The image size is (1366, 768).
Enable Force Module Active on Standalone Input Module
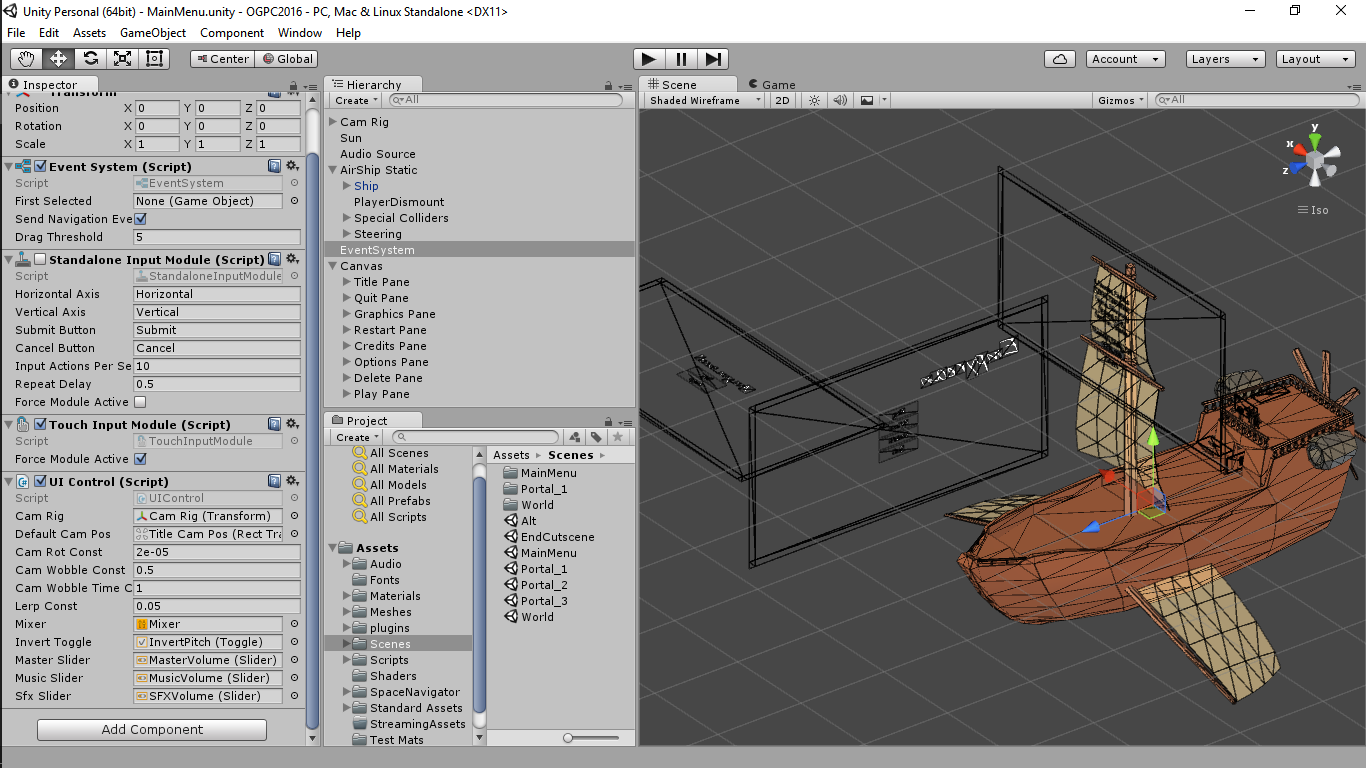point(139,401)
